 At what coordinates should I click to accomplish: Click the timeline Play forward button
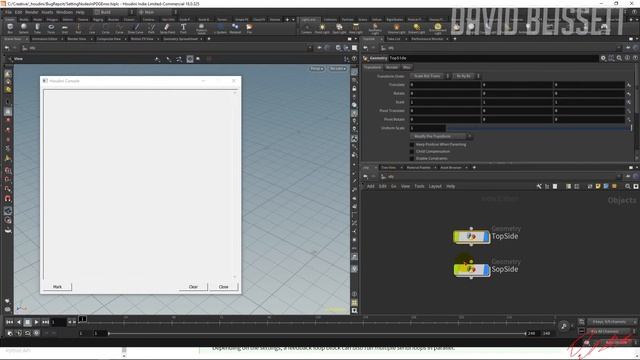(36, 322)
